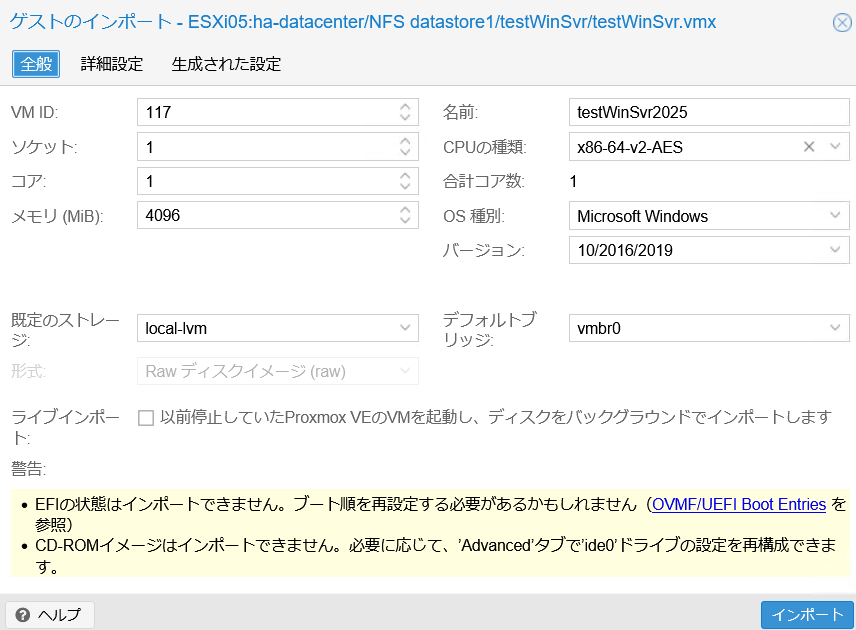
Task: Open the OVMF/UEFI Boot Entries link
Action: click(738, 505)
